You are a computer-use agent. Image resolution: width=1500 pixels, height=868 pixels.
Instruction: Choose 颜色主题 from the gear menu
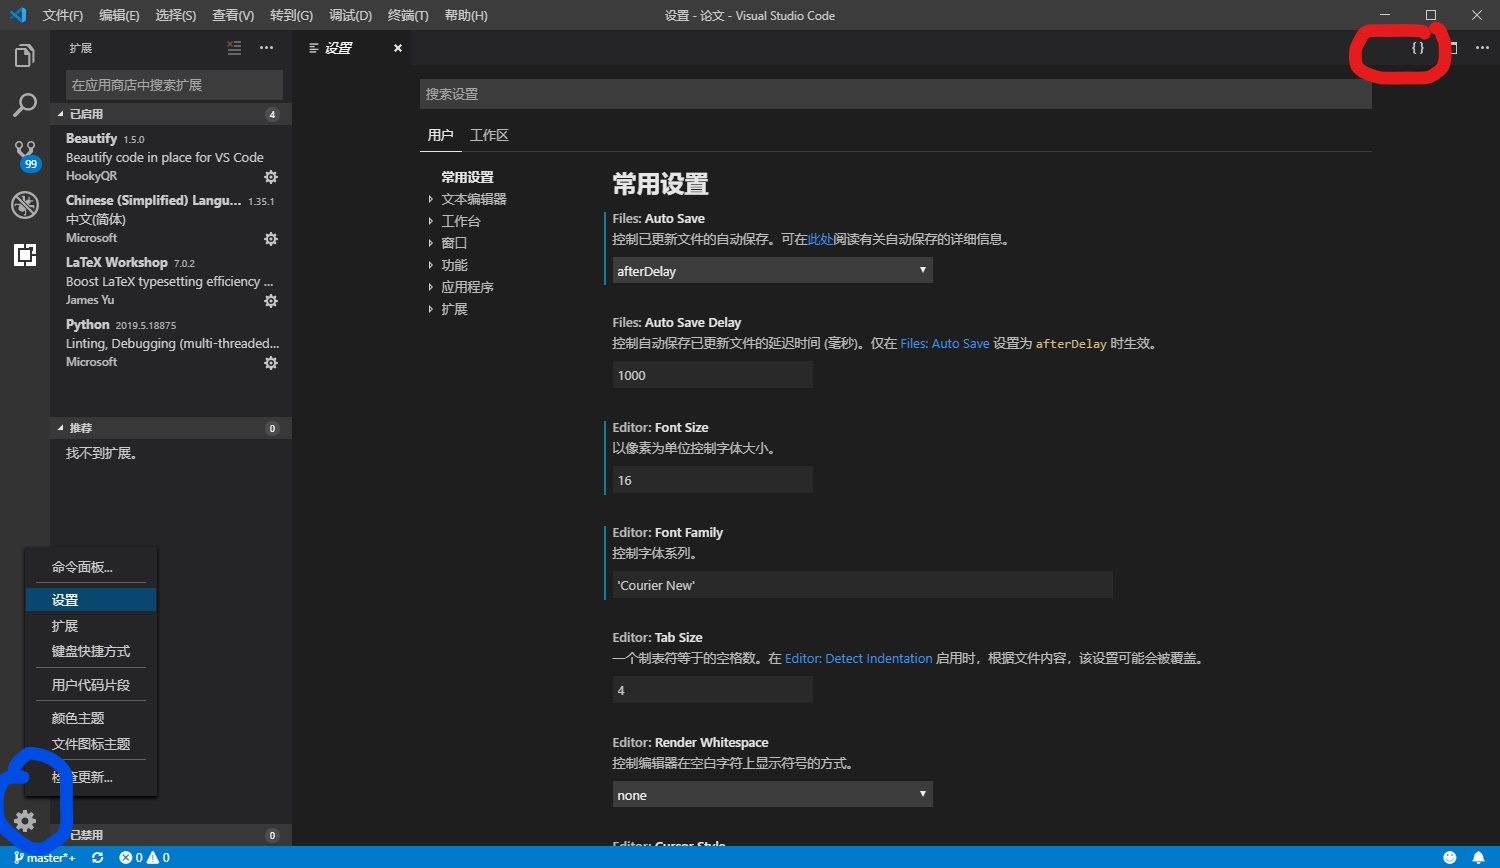[x=91, y=718]
